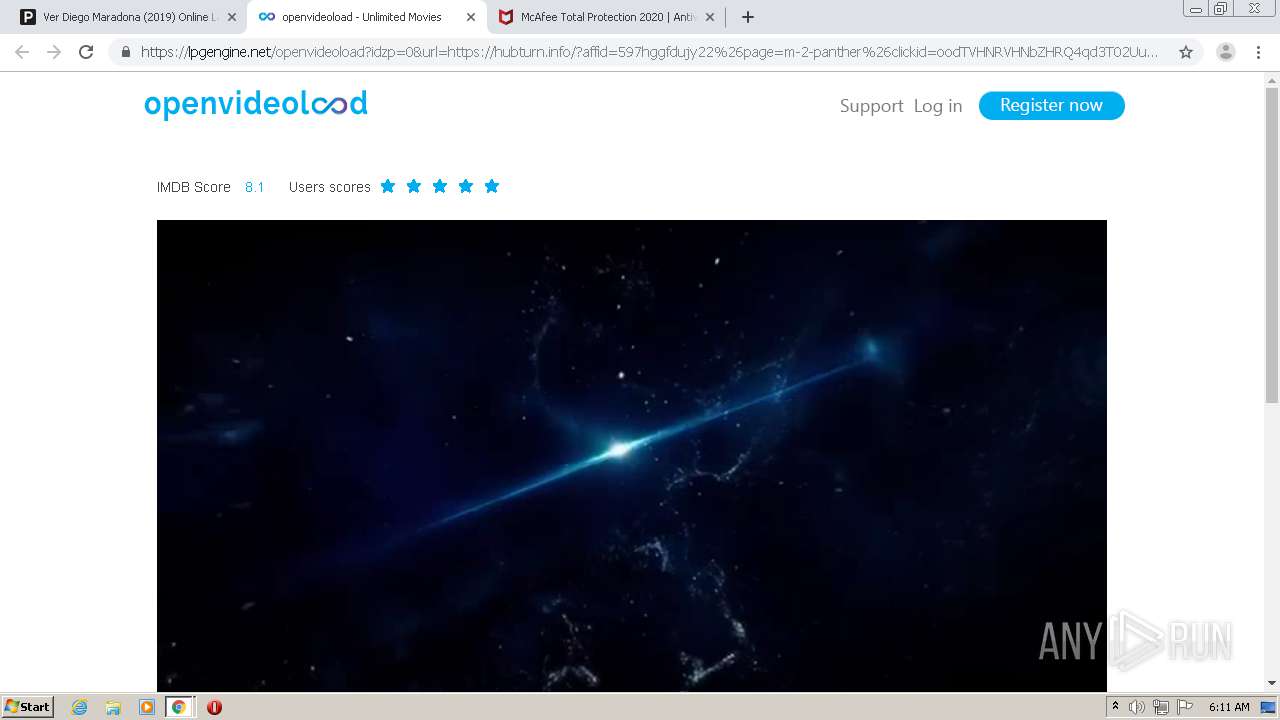Open the Chrome profile avatar menu
This screenshot has width=1280, height=720.
pyautogui.click(x=1225, y=52)
